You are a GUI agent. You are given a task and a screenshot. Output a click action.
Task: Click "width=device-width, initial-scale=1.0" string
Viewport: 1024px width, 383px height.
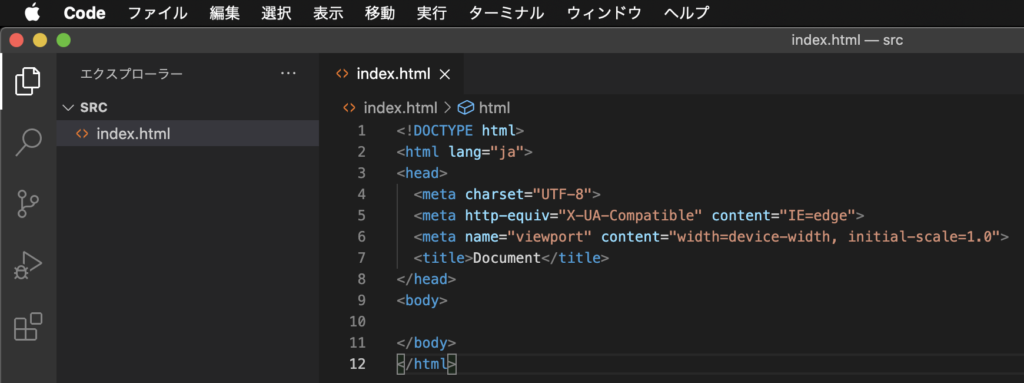tap(835, 237)
